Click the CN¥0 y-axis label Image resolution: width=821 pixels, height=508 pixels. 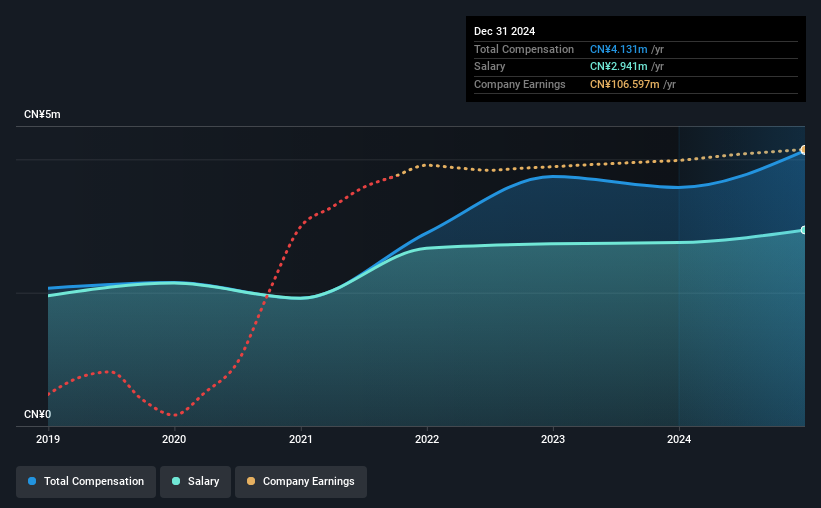[x=38, y=415]
